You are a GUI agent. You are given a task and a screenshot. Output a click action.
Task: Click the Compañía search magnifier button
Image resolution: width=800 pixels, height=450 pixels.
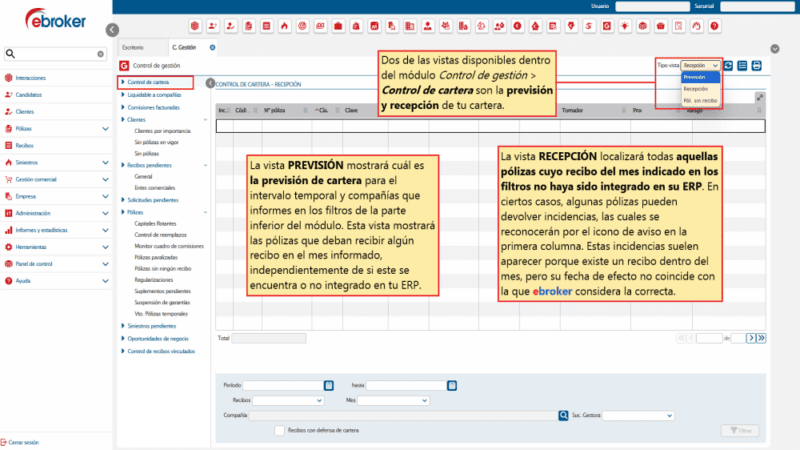point(563,416)
